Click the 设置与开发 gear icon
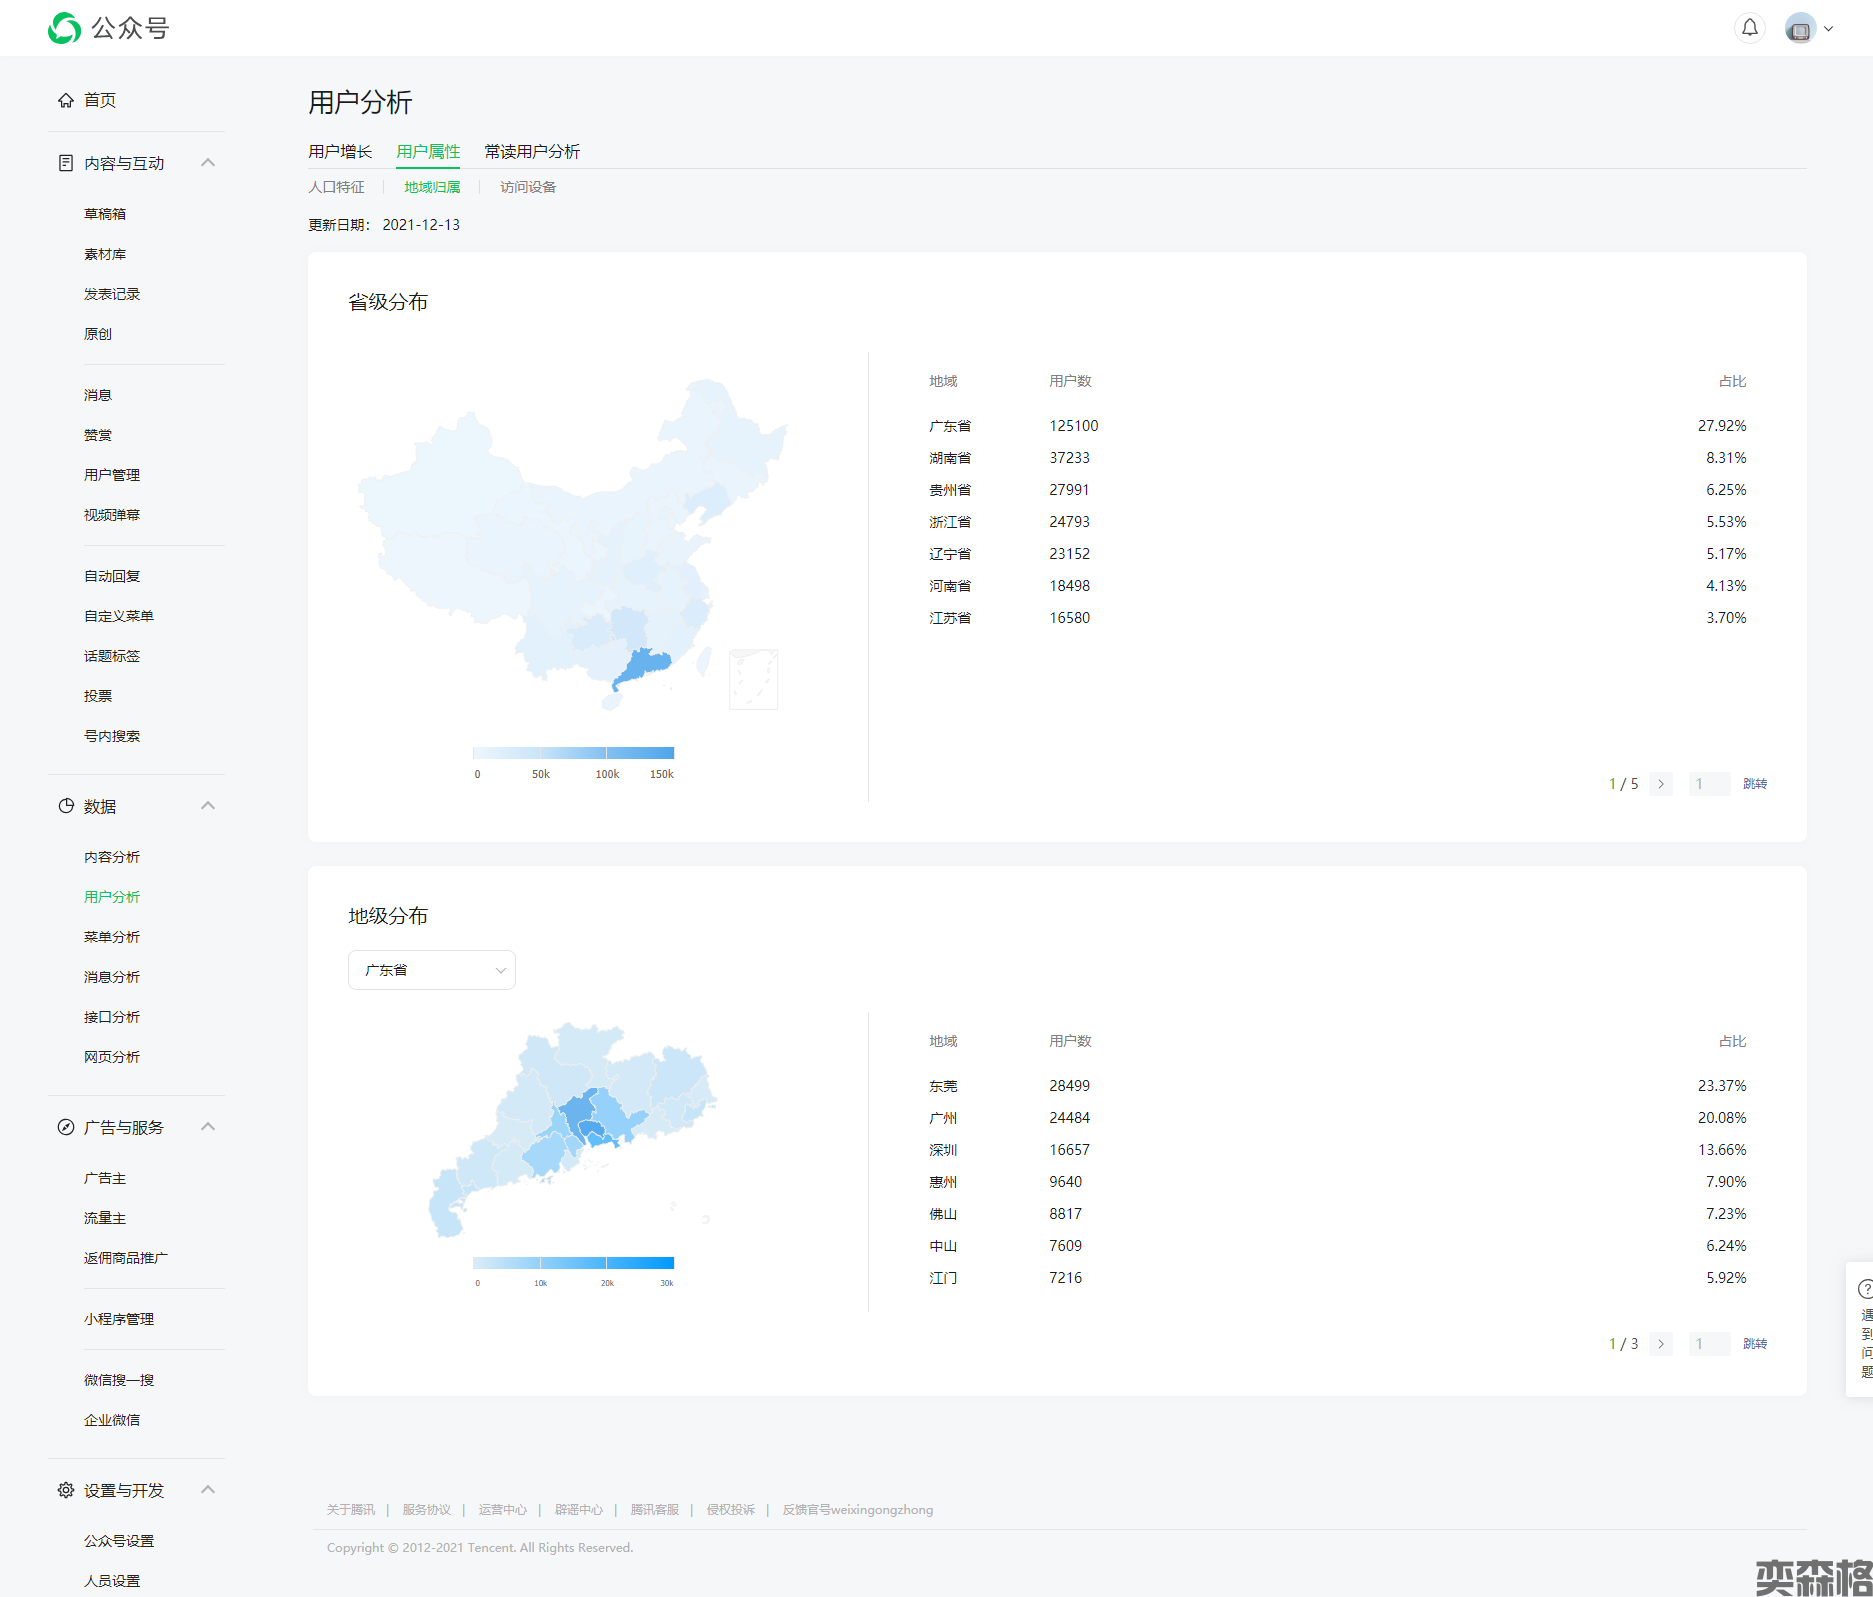The width and height of the screenshot is (1873, 1597). click(x=66, y=1490)
